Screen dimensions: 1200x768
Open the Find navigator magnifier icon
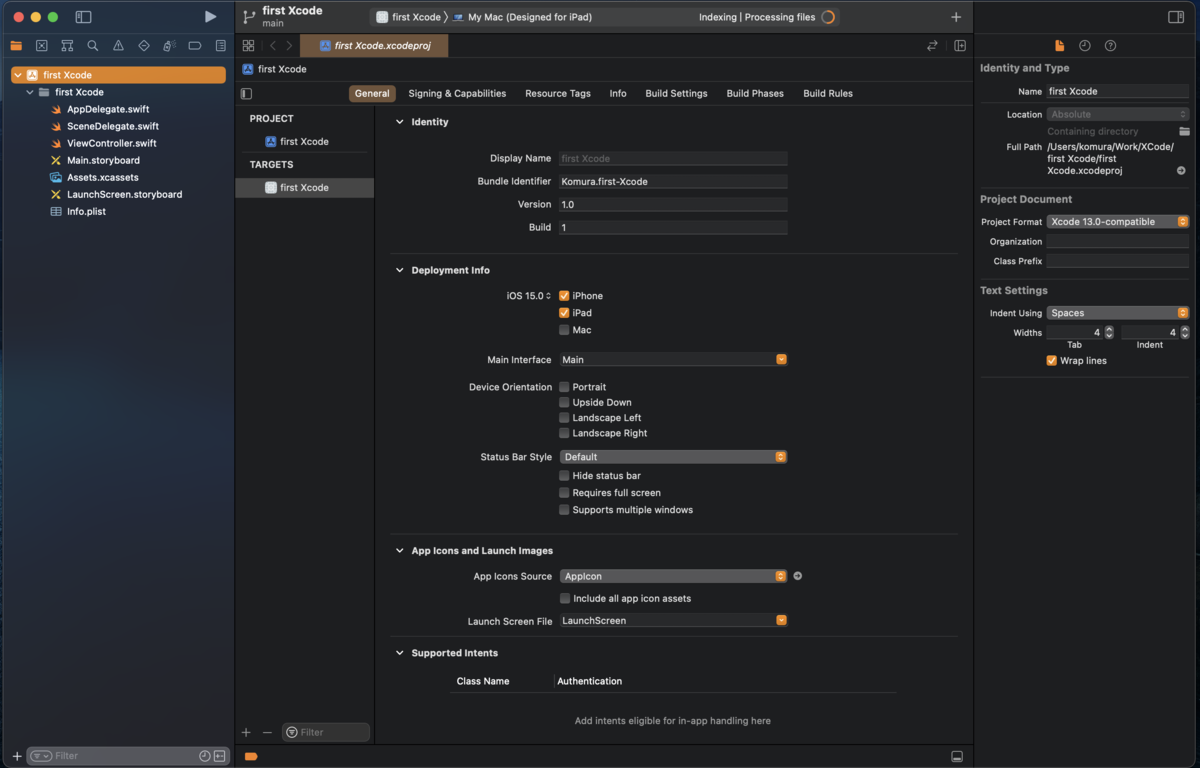tap(93, 46)
